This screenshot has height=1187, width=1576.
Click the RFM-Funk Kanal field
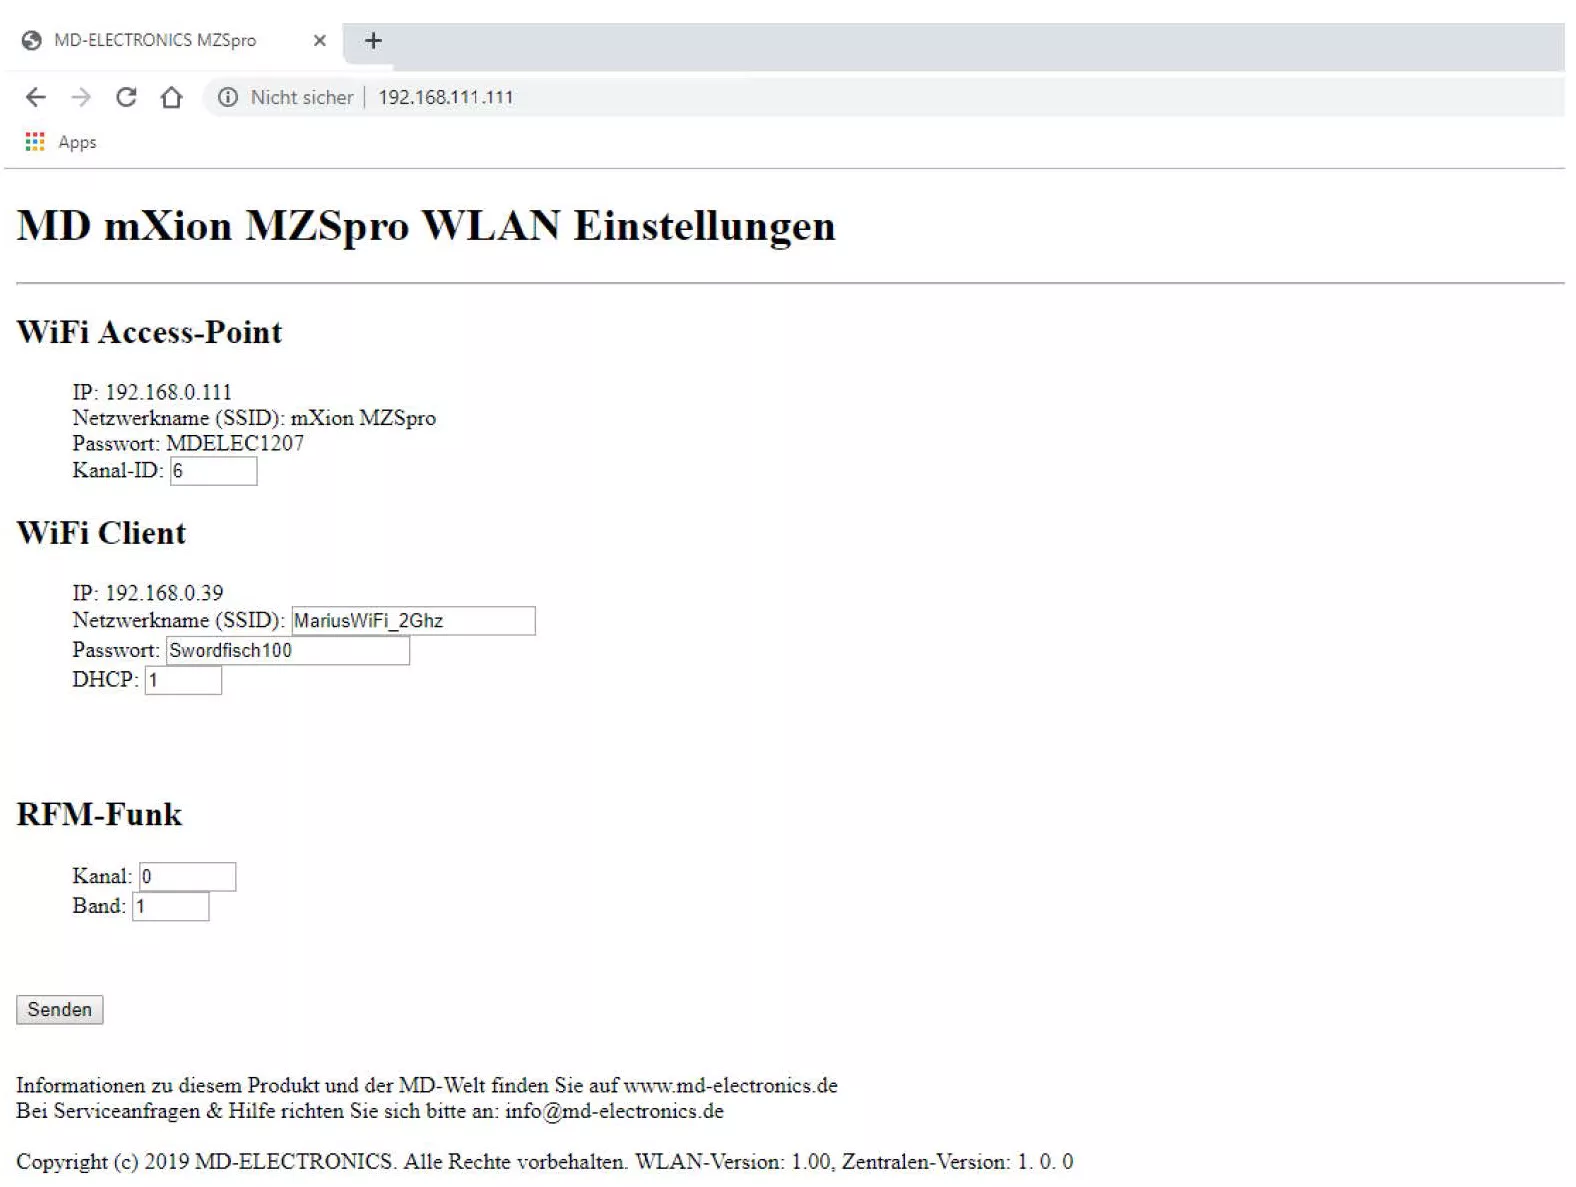pos(187,877)
